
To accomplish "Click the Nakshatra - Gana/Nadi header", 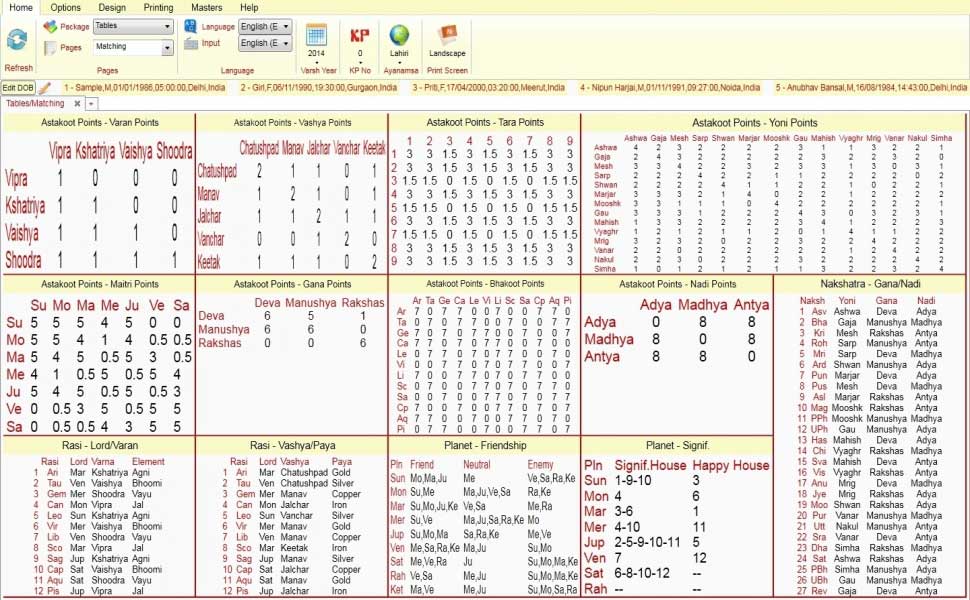I will point(870,284).
